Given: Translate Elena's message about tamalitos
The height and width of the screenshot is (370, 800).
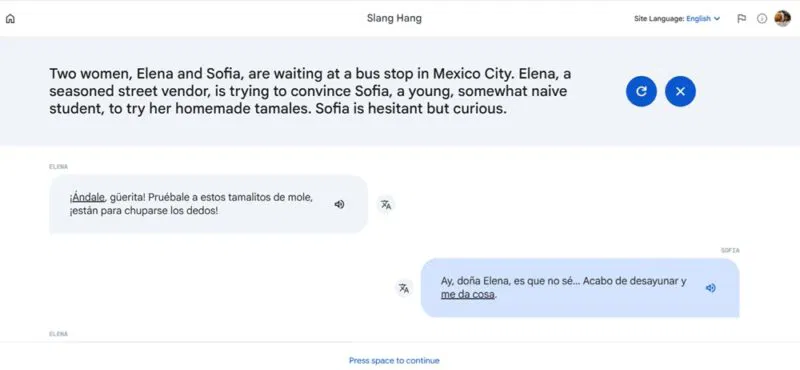Looking at the screenshot, I should 386,205.
